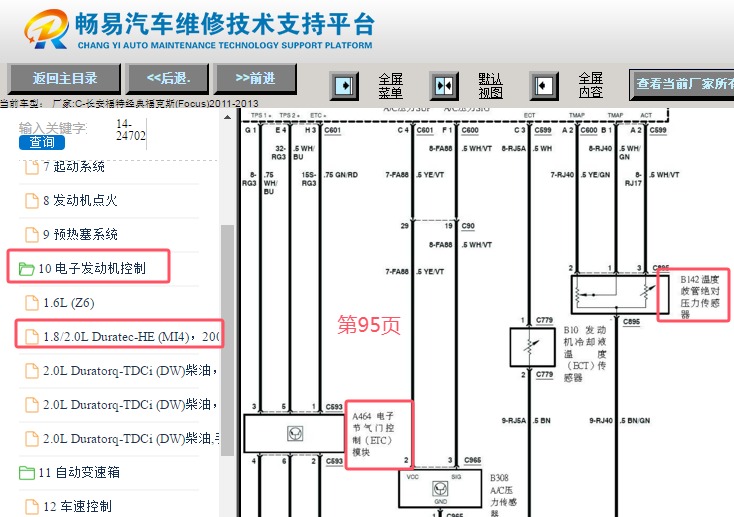
Task: Click folder icon beside 11 自动变速箱
Action: [x=26, y=473]
